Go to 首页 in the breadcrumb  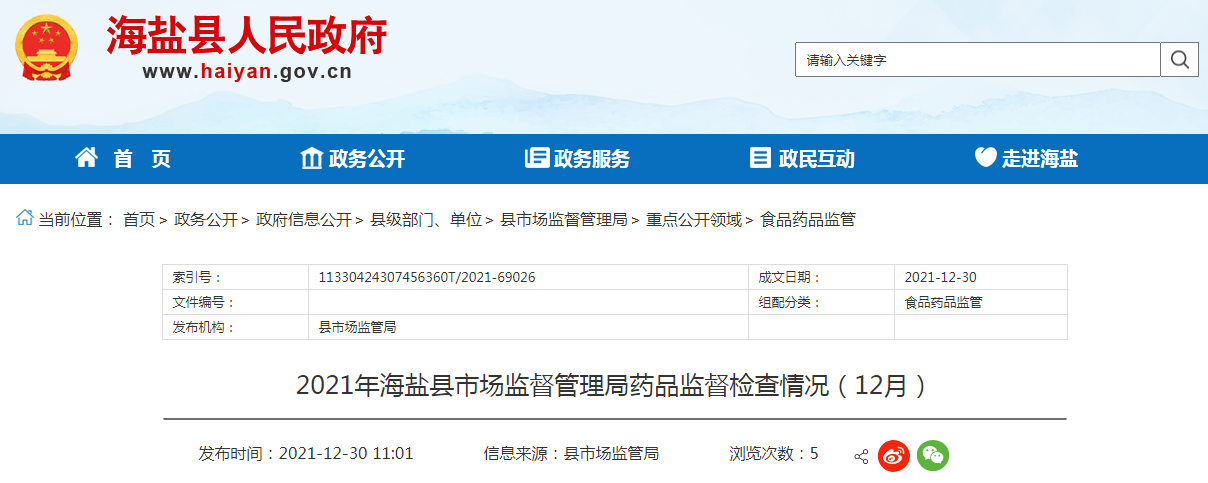coord(139,219)
